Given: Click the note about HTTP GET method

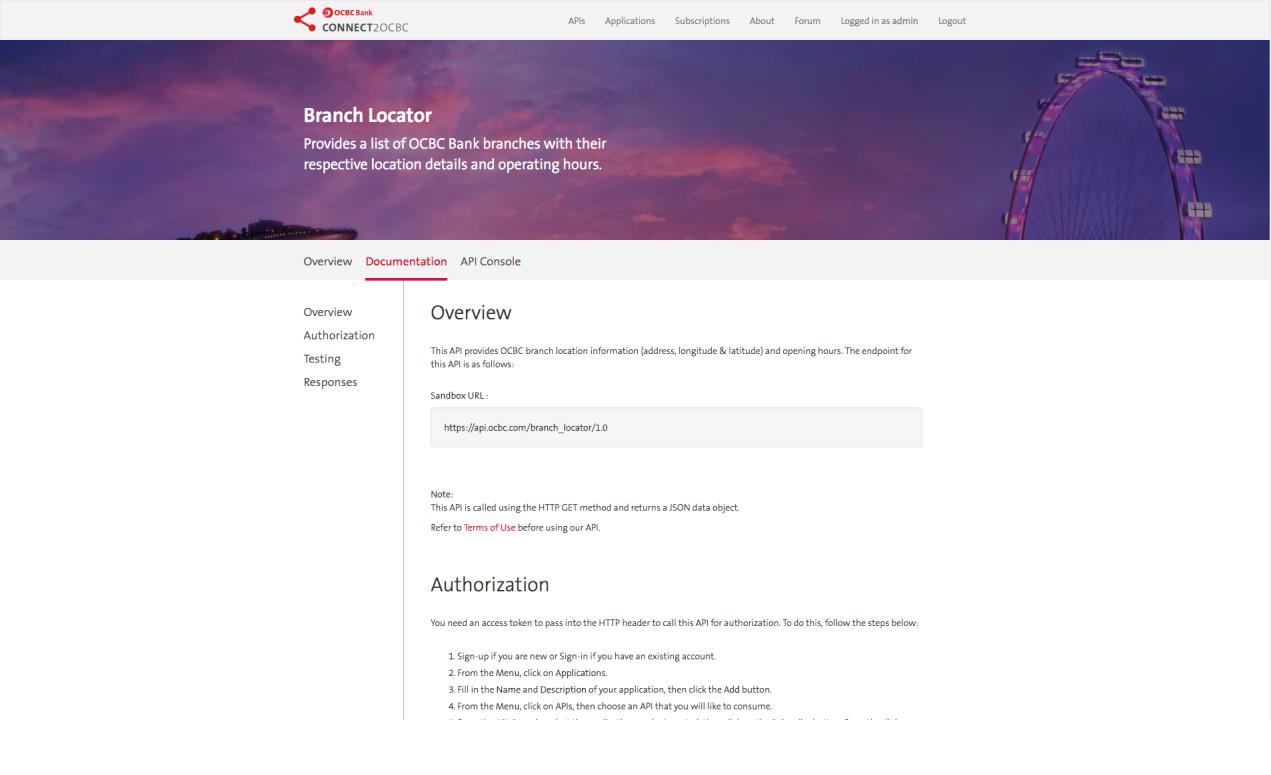Looking at the screenshot, I should 585,508.
